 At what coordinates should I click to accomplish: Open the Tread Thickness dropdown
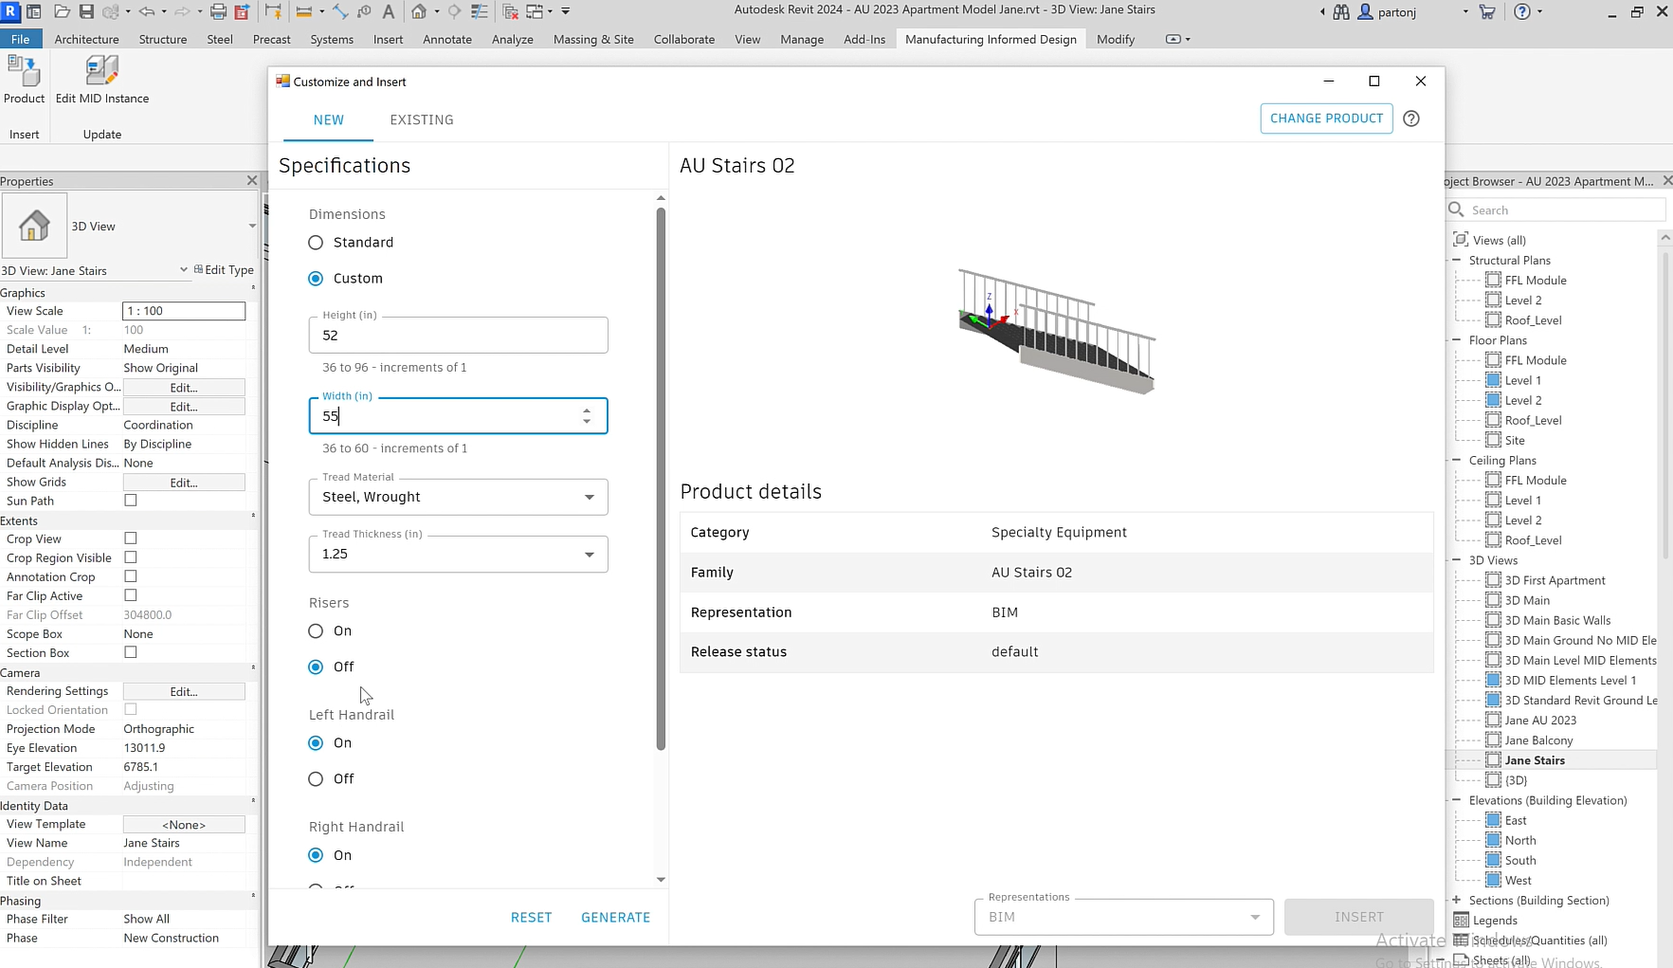[458, 554]
